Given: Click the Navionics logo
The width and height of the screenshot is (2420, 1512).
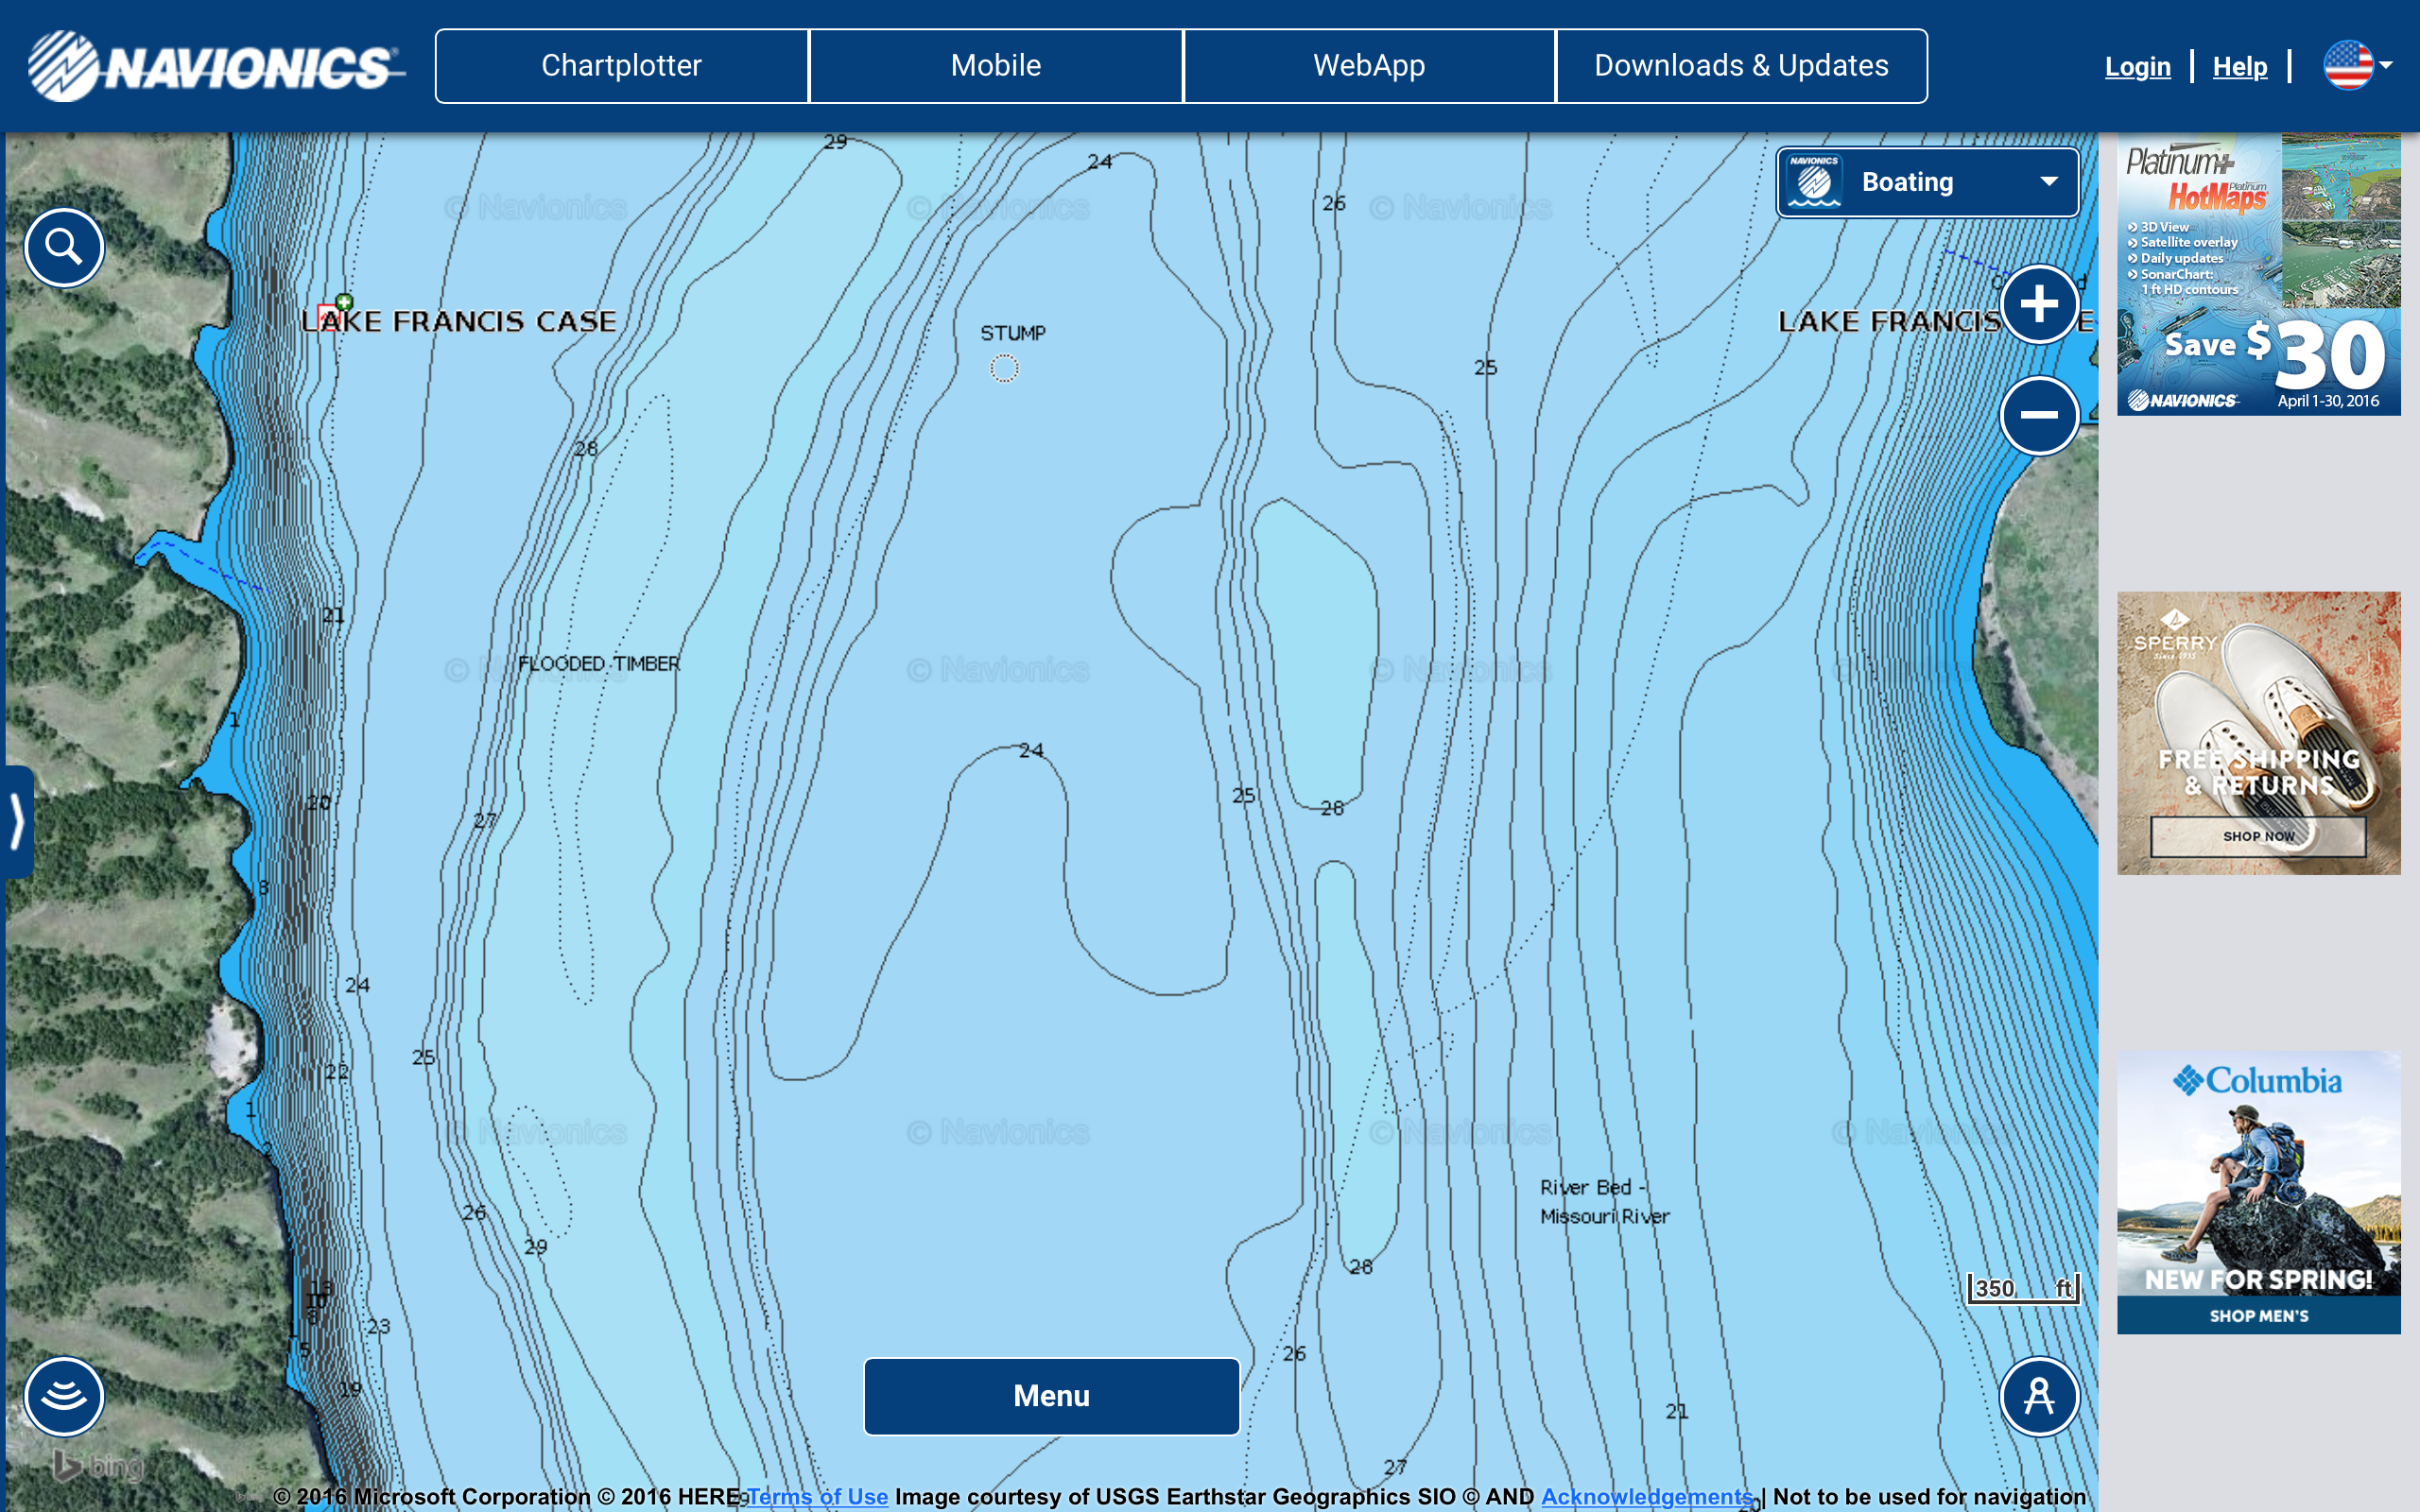Looking at the screenshot, I should pyautogui.click(x=216, y=66).
